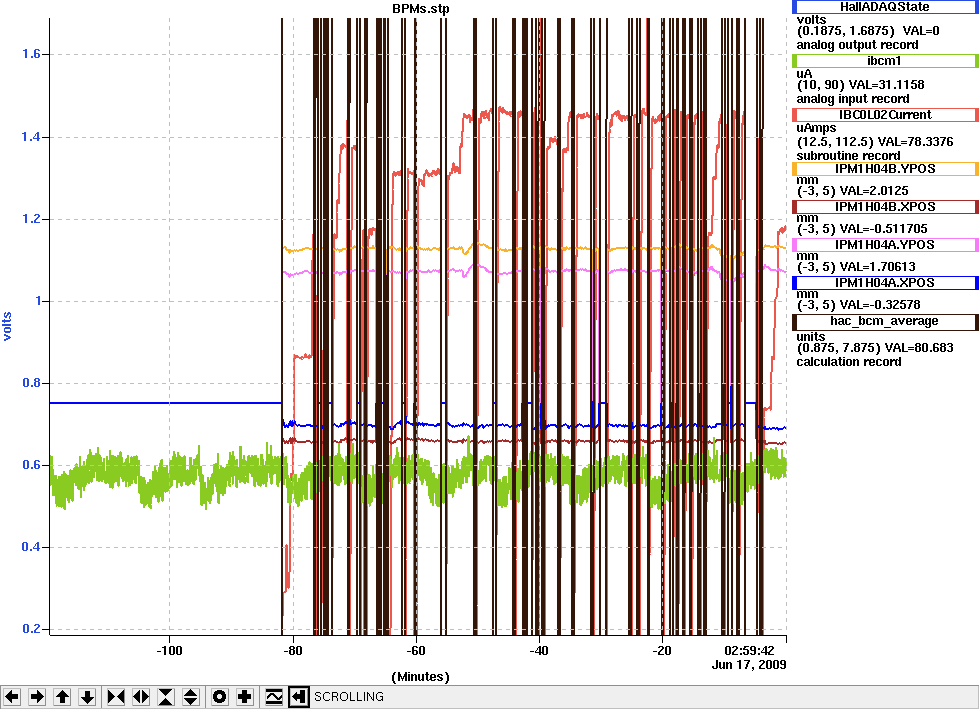Click the SCROLLING status label
The width and height of the screenshot is (979, 709).
[x=348, y=697]
